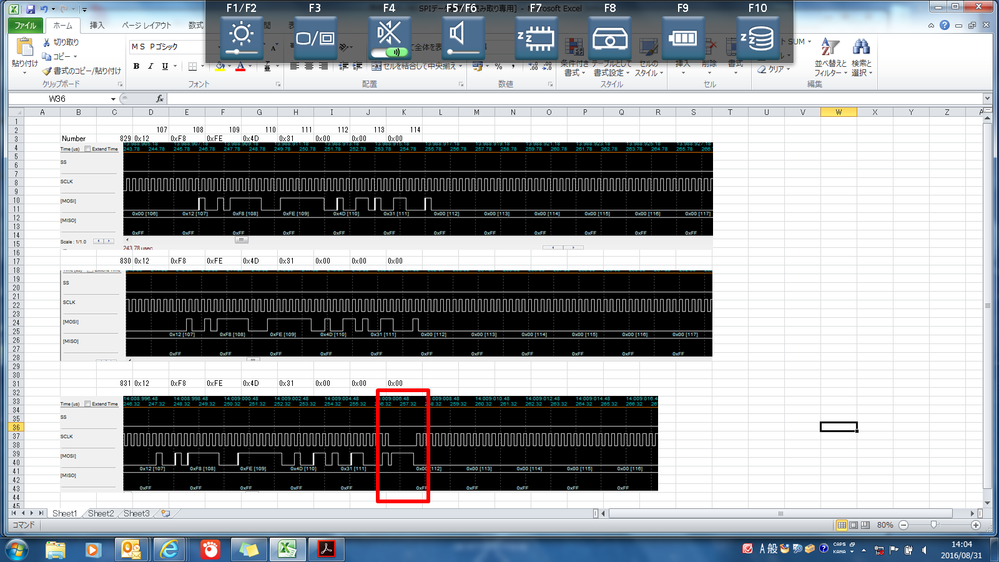Toggle the F4 mute switch in overlay
Viewport: 999px width, 562px height.
(x=389, y=38)
